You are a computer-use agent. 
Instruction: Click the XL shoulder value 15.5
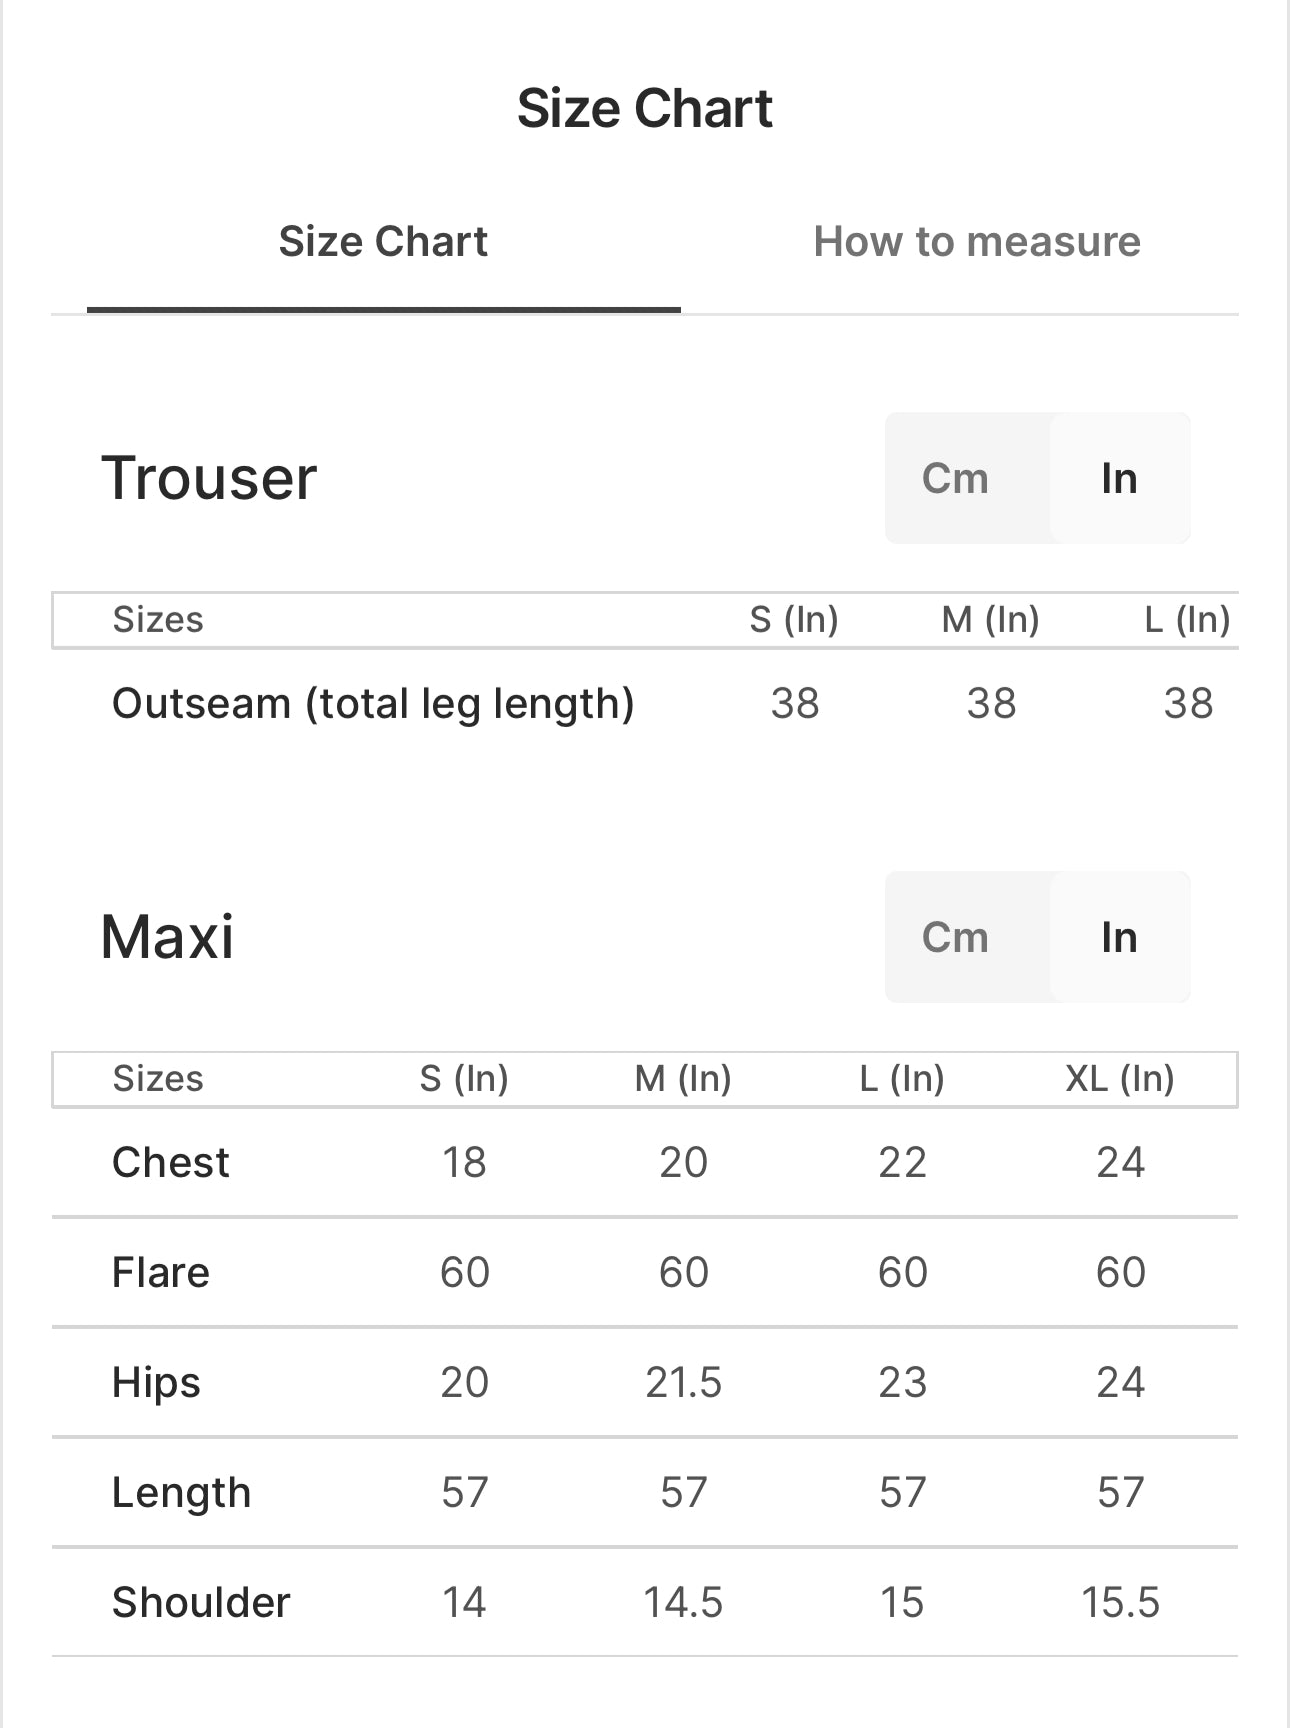click(x=1120, y=1602)
